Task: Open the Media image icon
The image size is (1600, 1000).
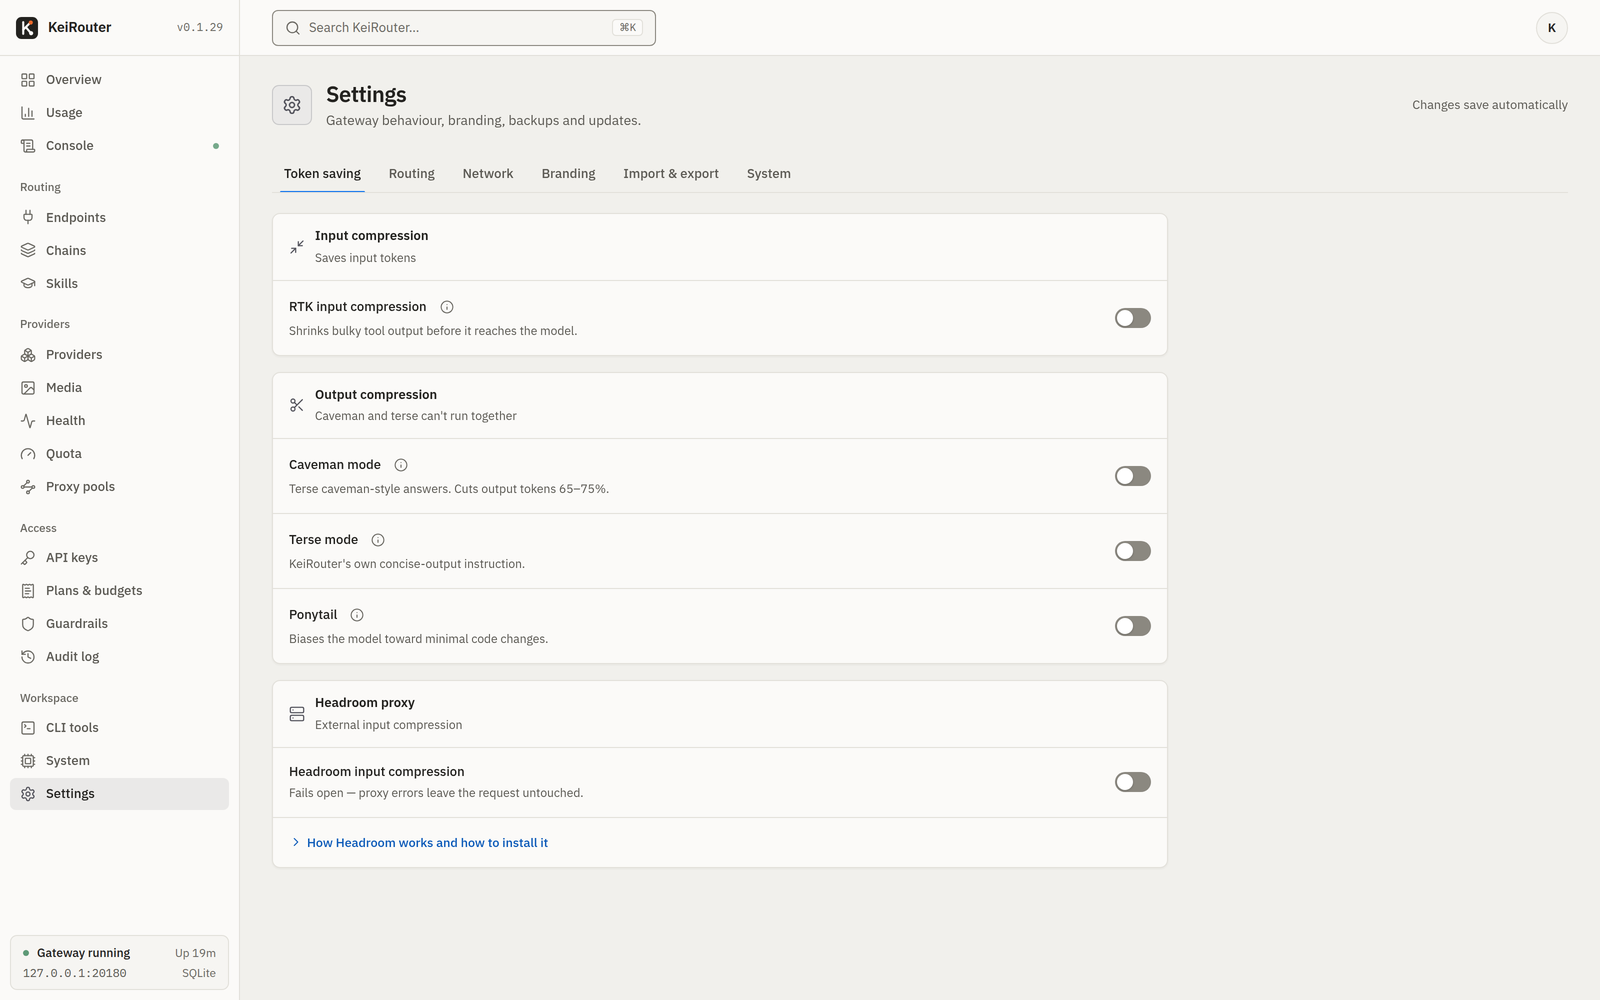Action: [x=28, y=388]
